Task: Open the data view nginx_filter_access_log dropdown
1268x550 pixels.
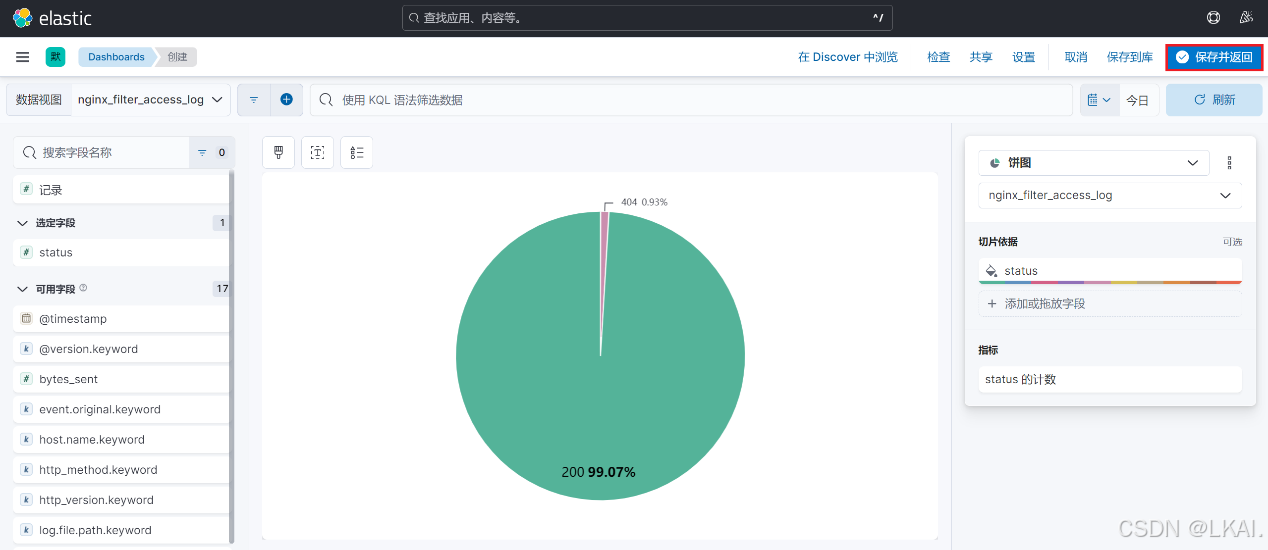Action: 151,100
